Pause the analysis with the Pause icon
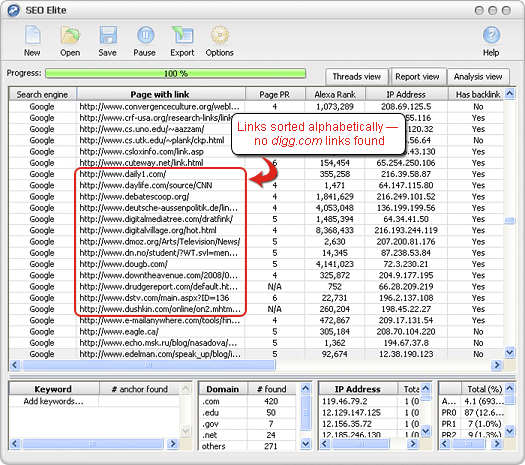 click(x=145, y=35)
